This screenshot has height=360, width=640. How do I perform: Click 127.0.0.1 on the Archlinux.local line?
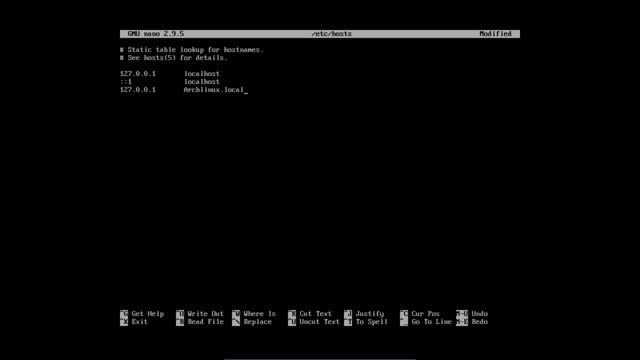(x=138, y=90)
